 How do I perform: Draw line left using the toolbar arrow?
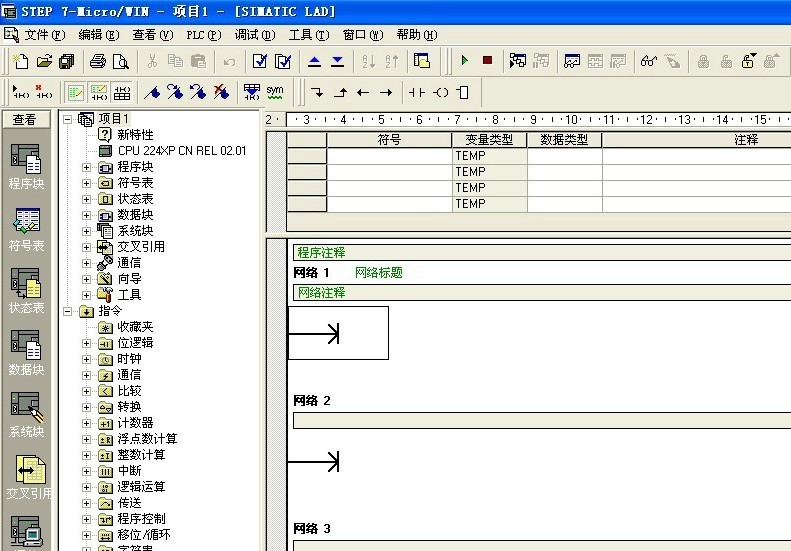click(363, 92)
